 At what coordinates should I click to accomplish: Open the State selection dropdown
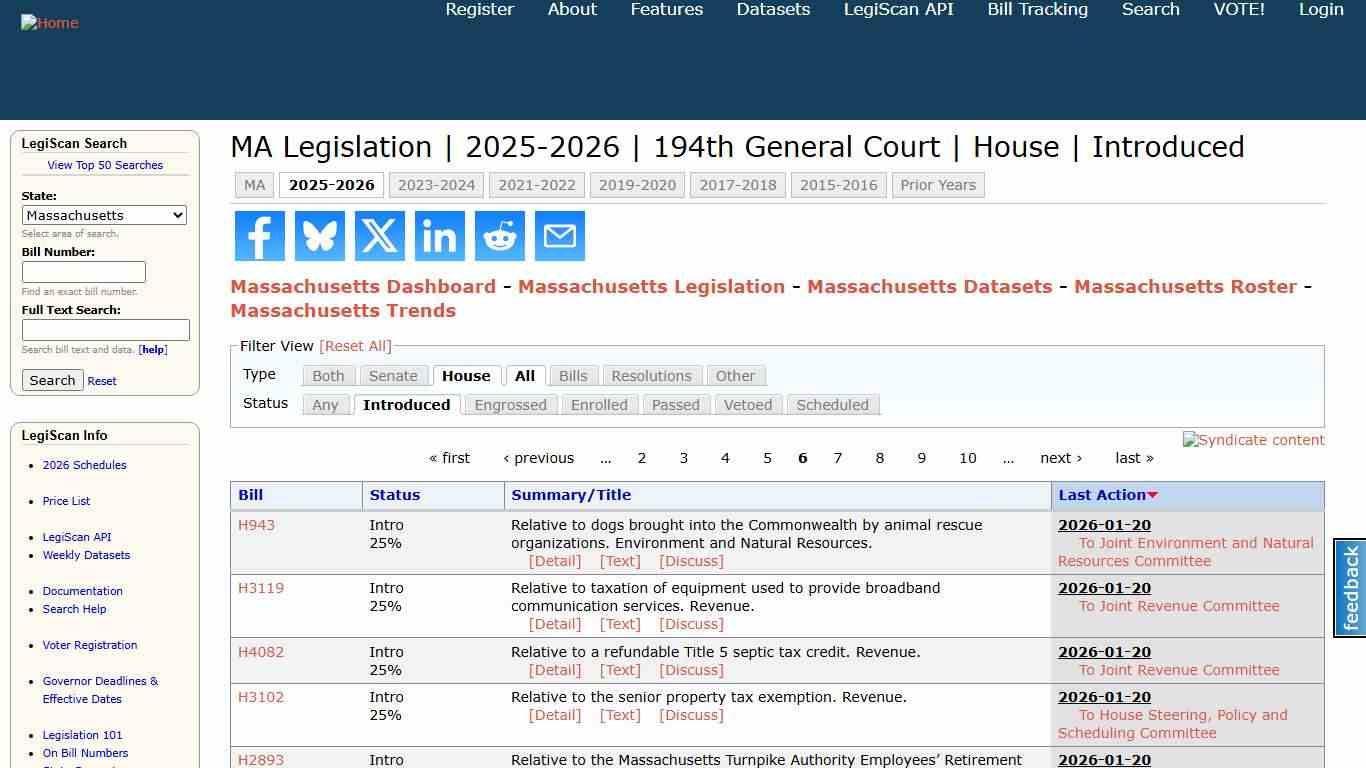(104, 215)
